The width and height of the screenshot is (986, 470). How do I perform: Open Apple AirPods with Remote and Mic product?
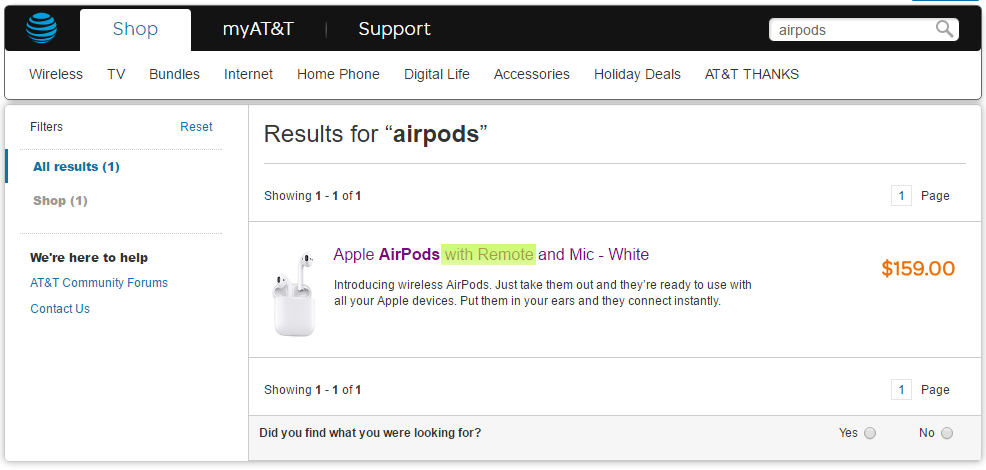pyautogui.click(x=491, y=254)
